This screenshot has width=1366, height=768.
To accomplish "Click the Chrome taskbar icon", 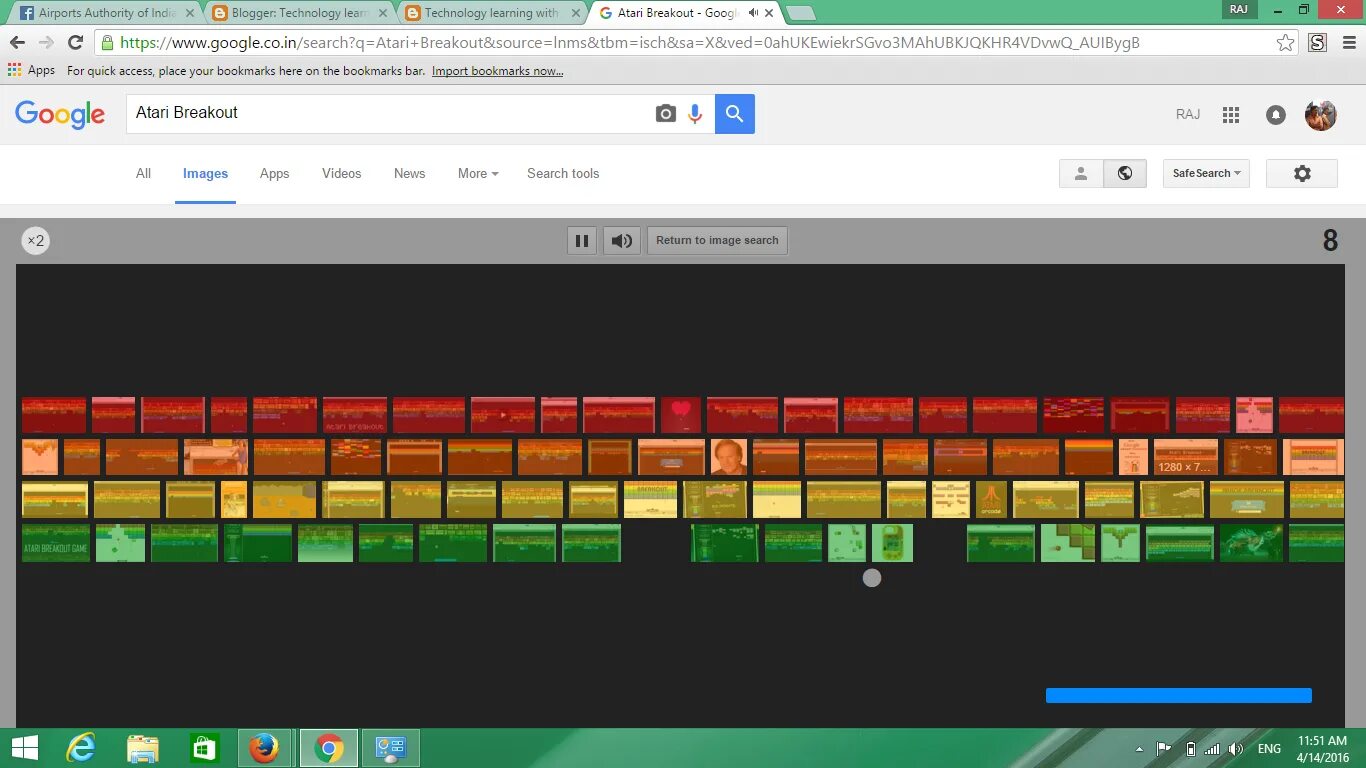I will coord(328,748).
